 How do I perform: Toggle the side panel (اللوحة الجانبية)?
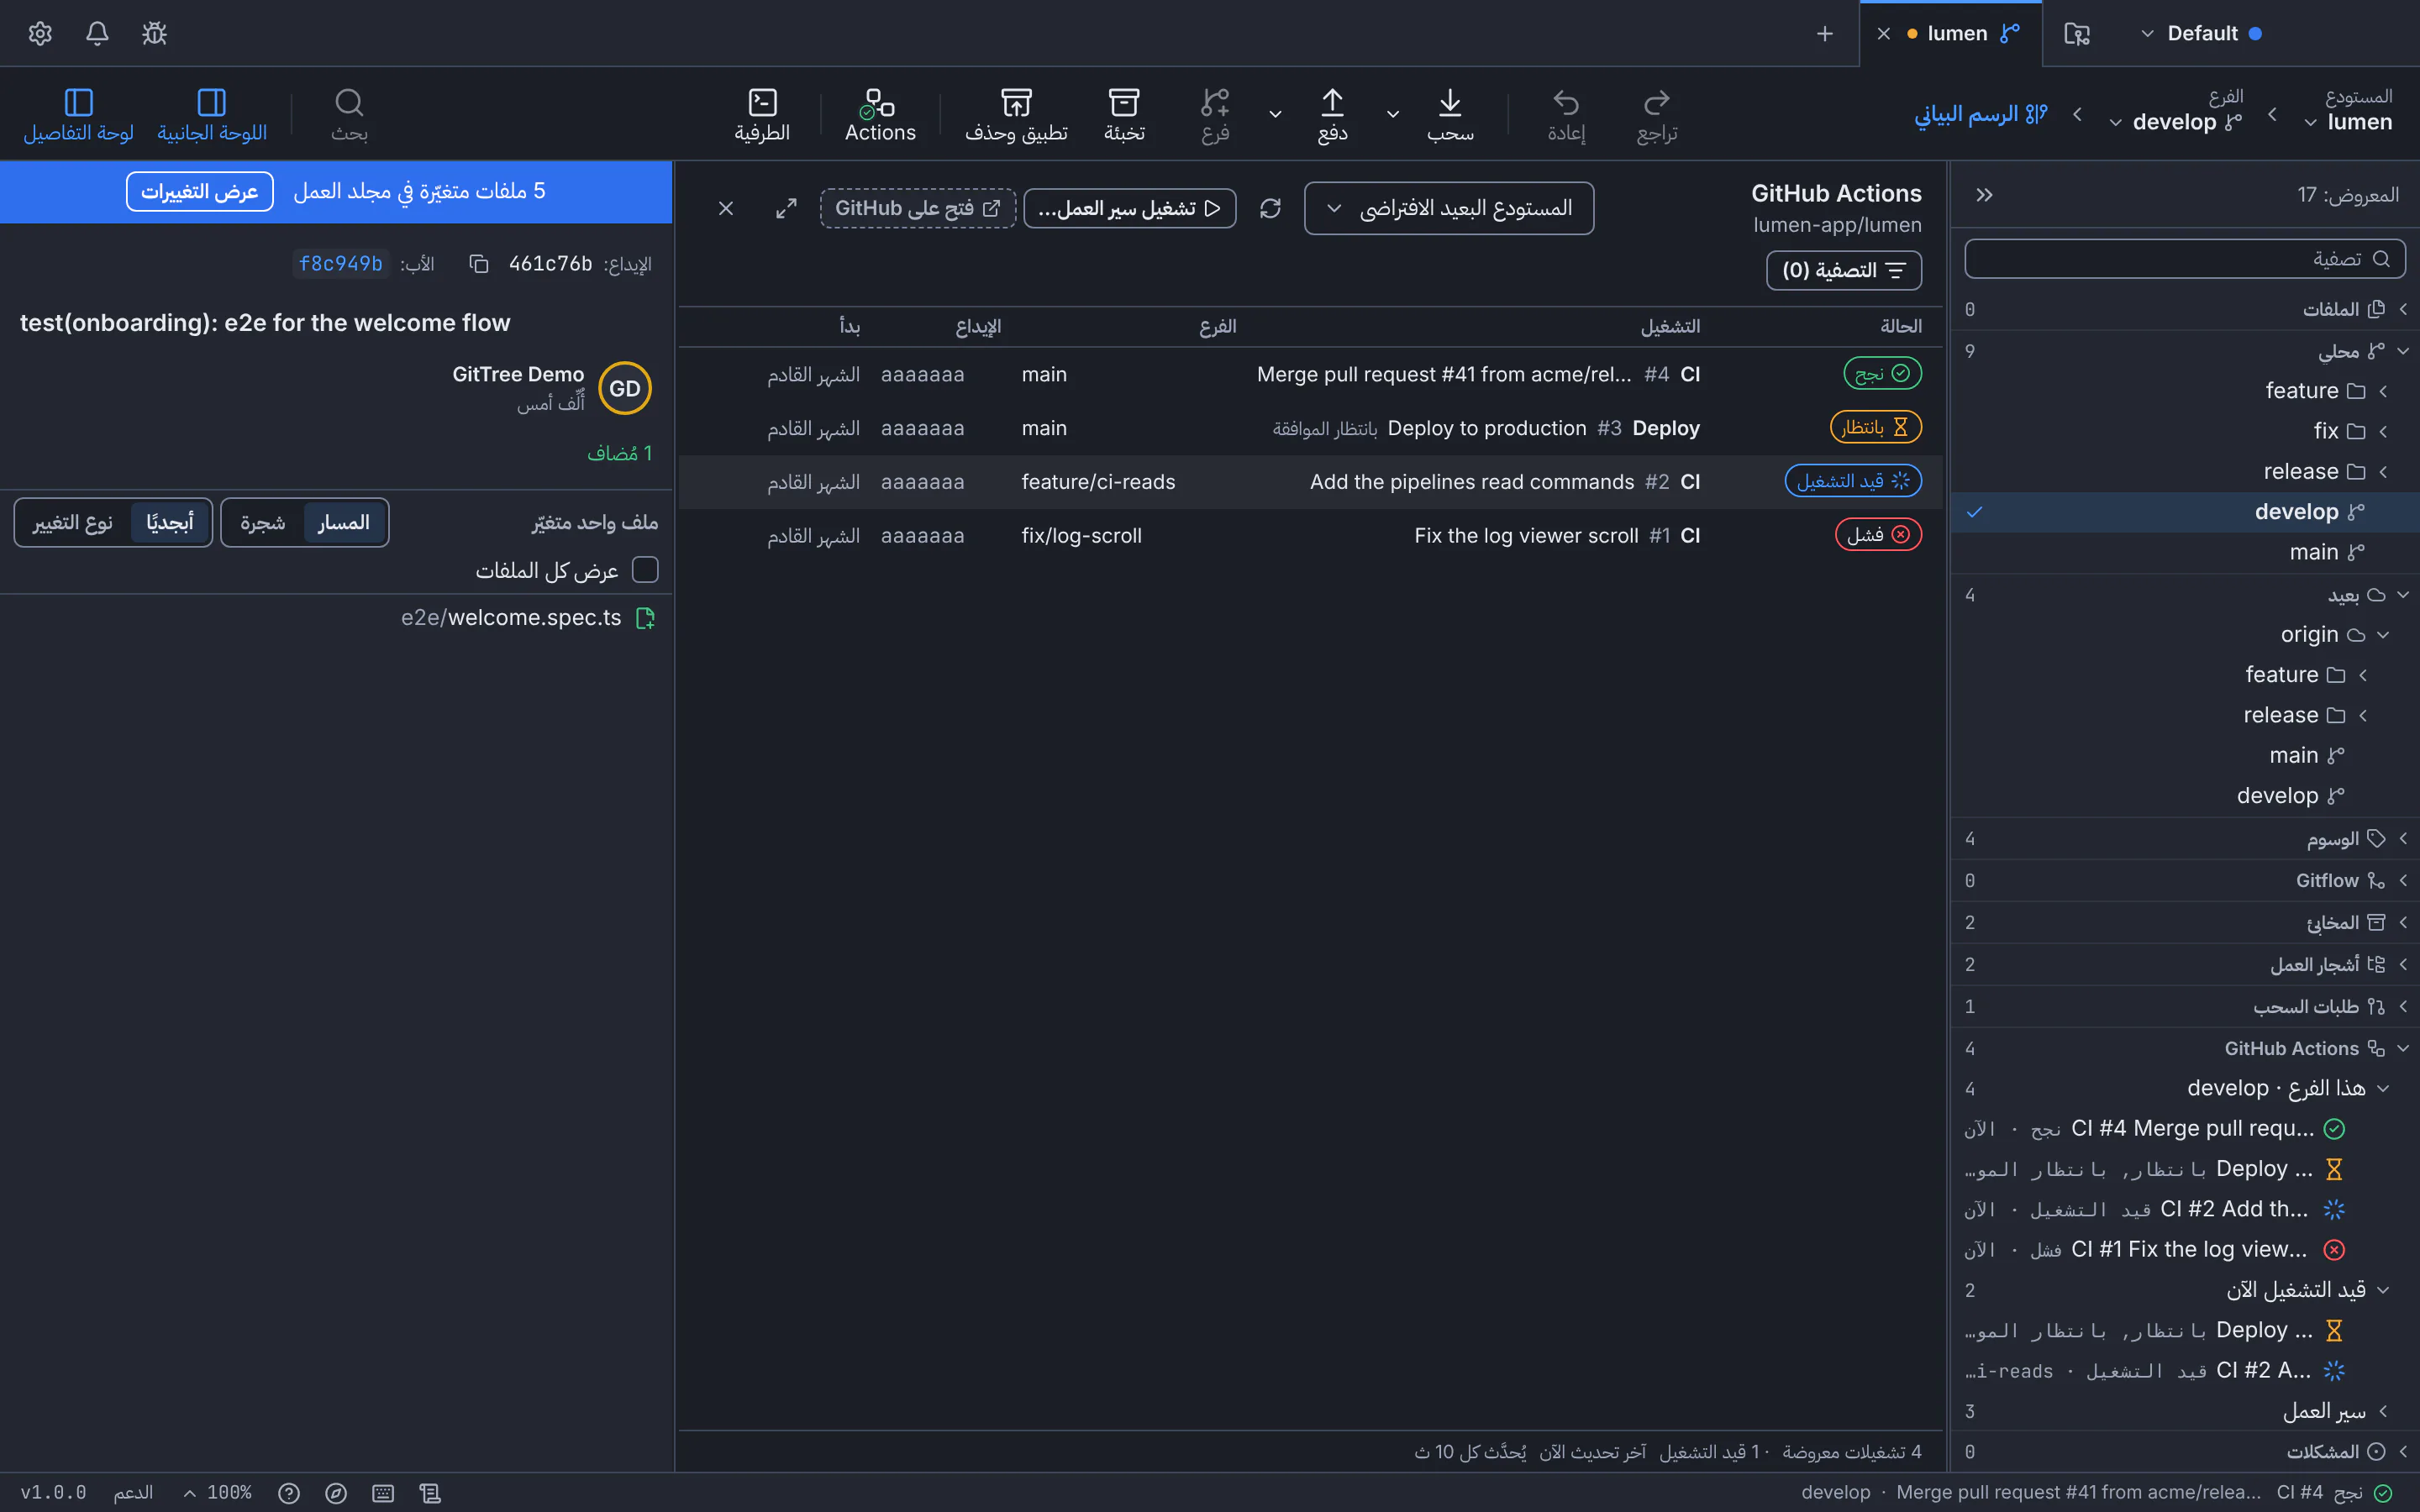(212, 114)
